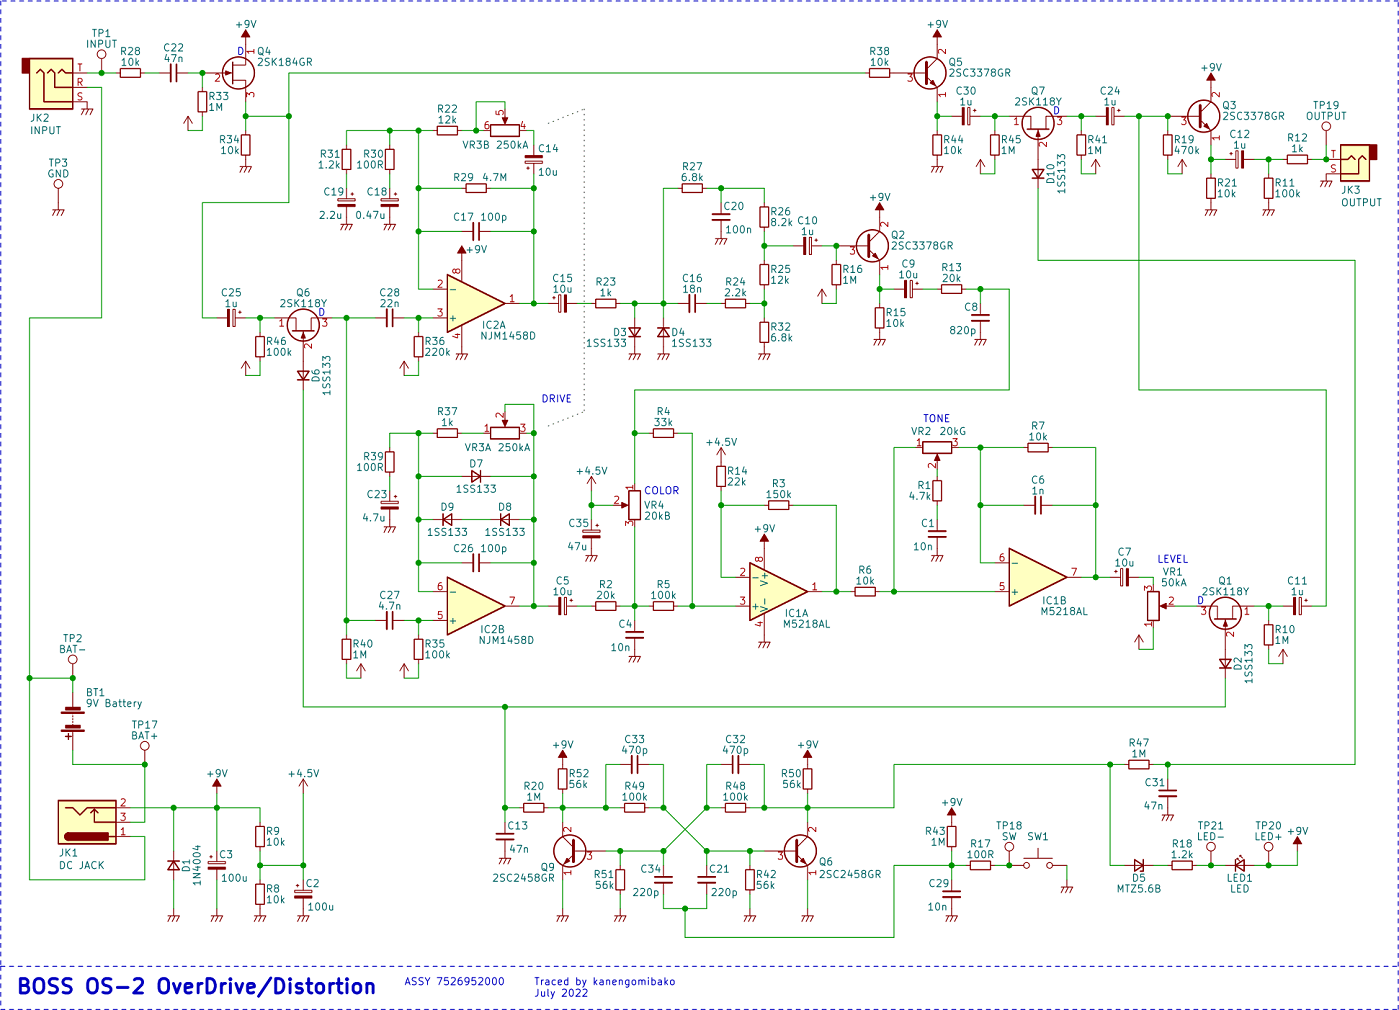Click the blue 'DRIVE' label

point(557,398)
